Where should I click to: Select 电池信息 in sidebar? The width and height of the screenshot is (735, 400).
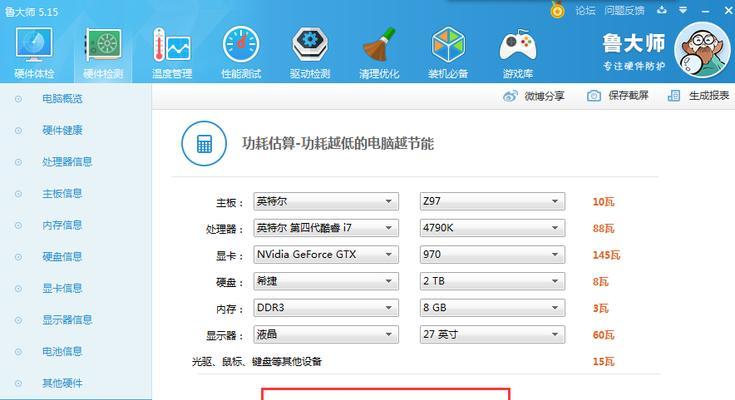point(62,351)
